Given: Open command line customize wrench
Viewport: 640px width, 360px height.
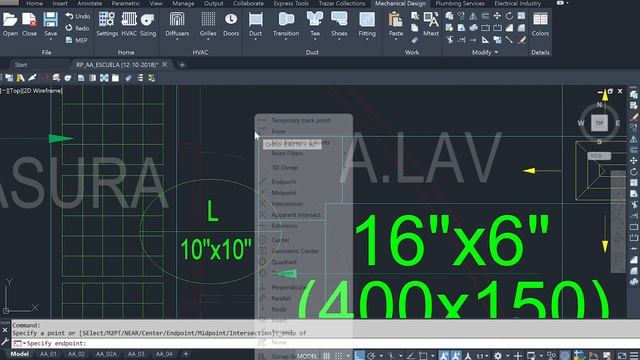Looking at the screenshot, I should coord(5,342).
